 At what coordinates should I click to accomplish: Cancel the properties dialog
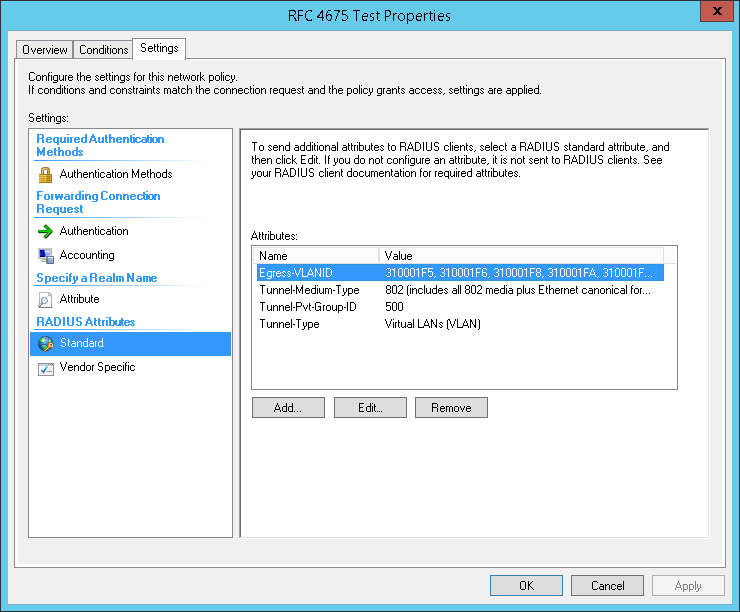click(x=607, y=586)
